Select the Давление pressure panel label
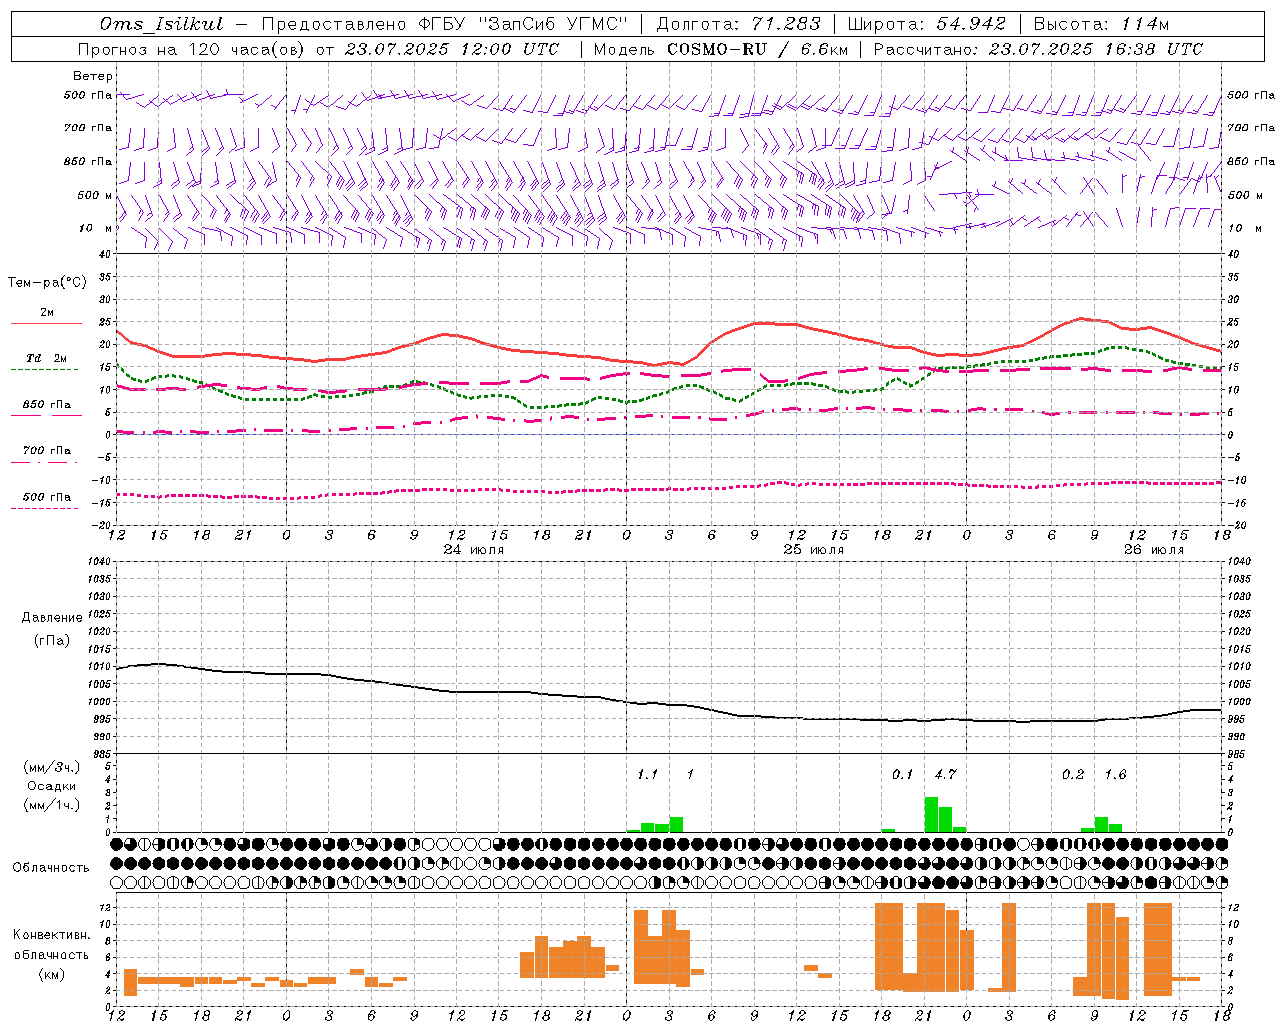 [51, 618]
